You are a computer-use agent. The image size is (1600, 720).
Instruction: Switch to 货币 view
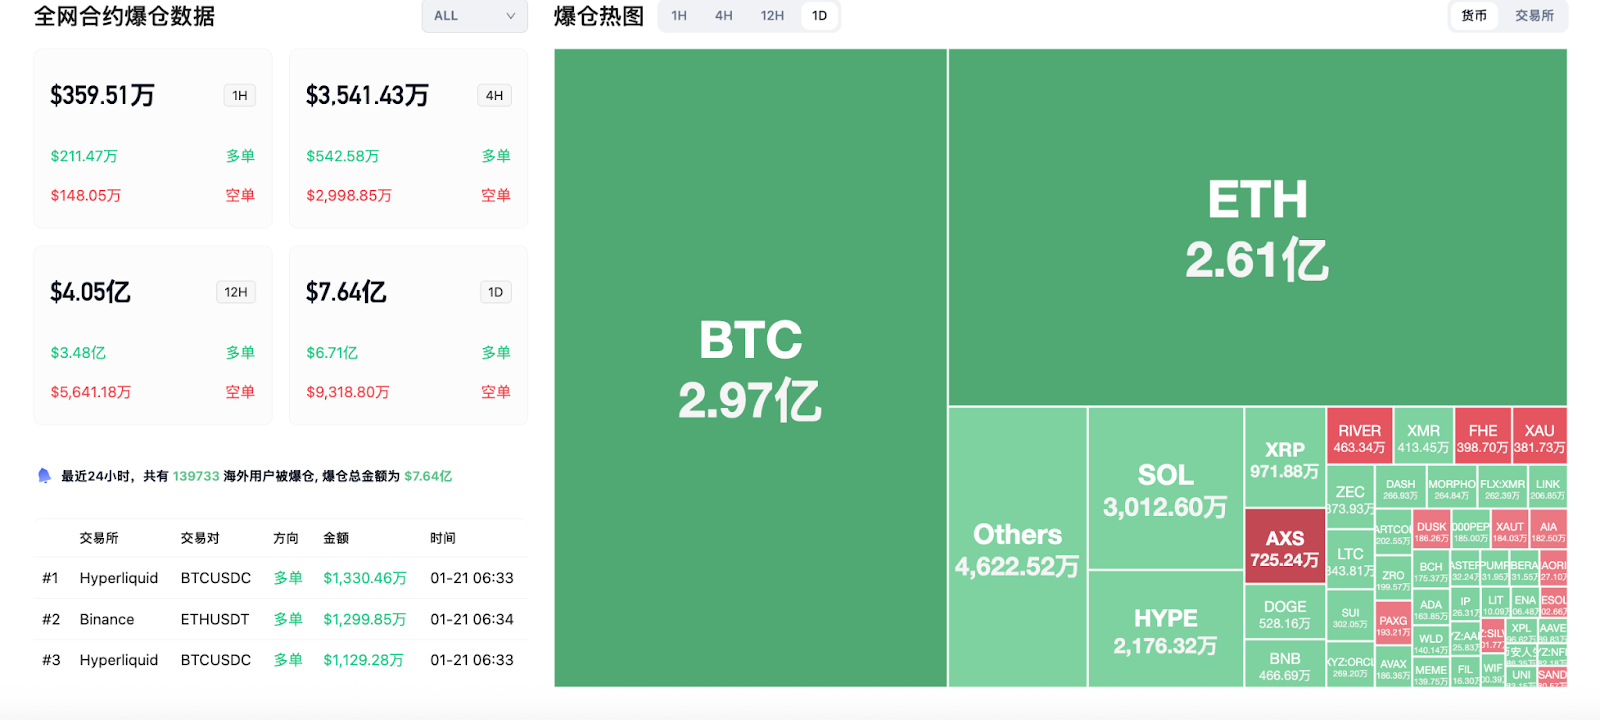[1472, 16]
